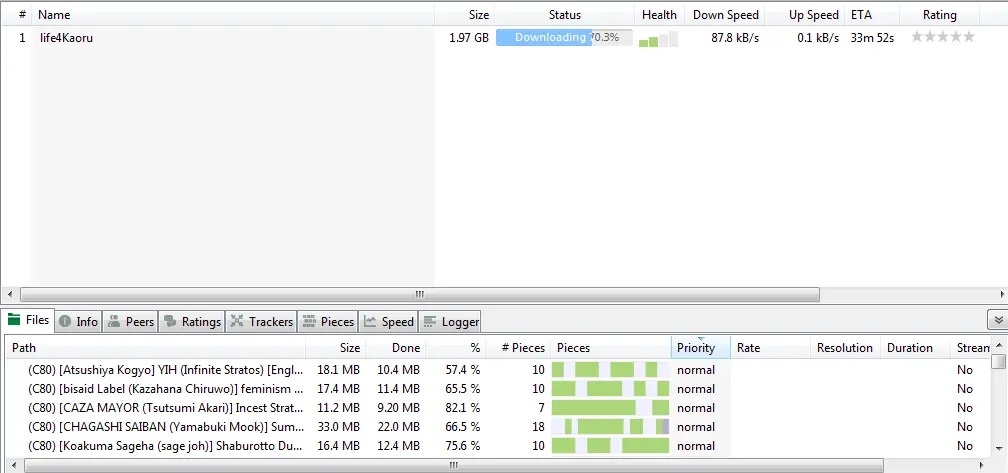
Task: Click the 1.97 GB size value
Action: coord(469,38)
